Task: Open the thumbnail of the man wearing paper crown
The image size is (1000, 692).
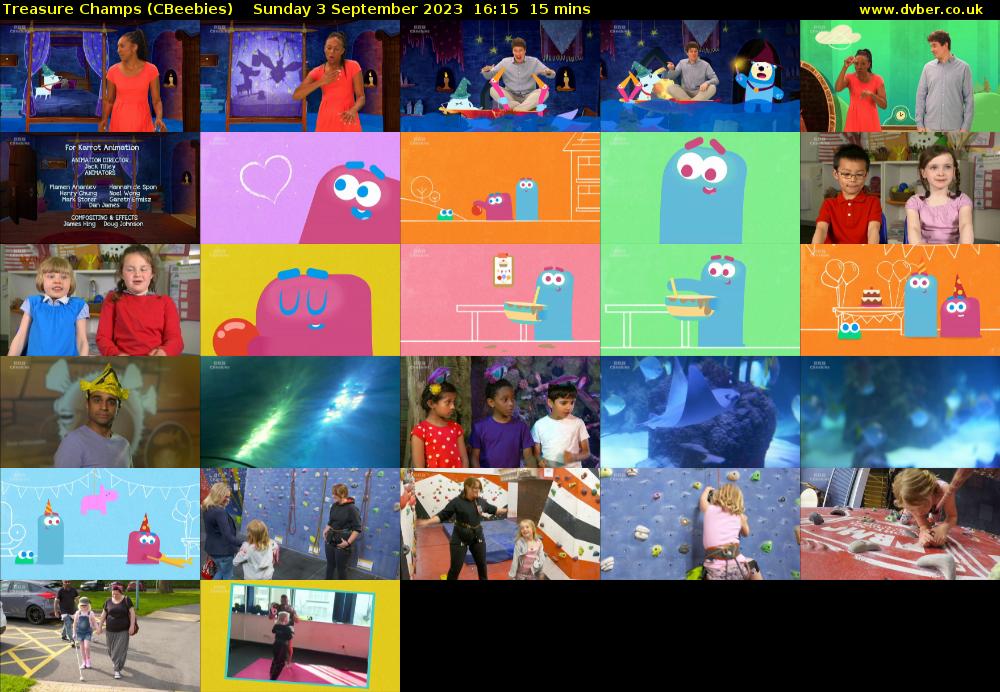Action: point(100,410)
